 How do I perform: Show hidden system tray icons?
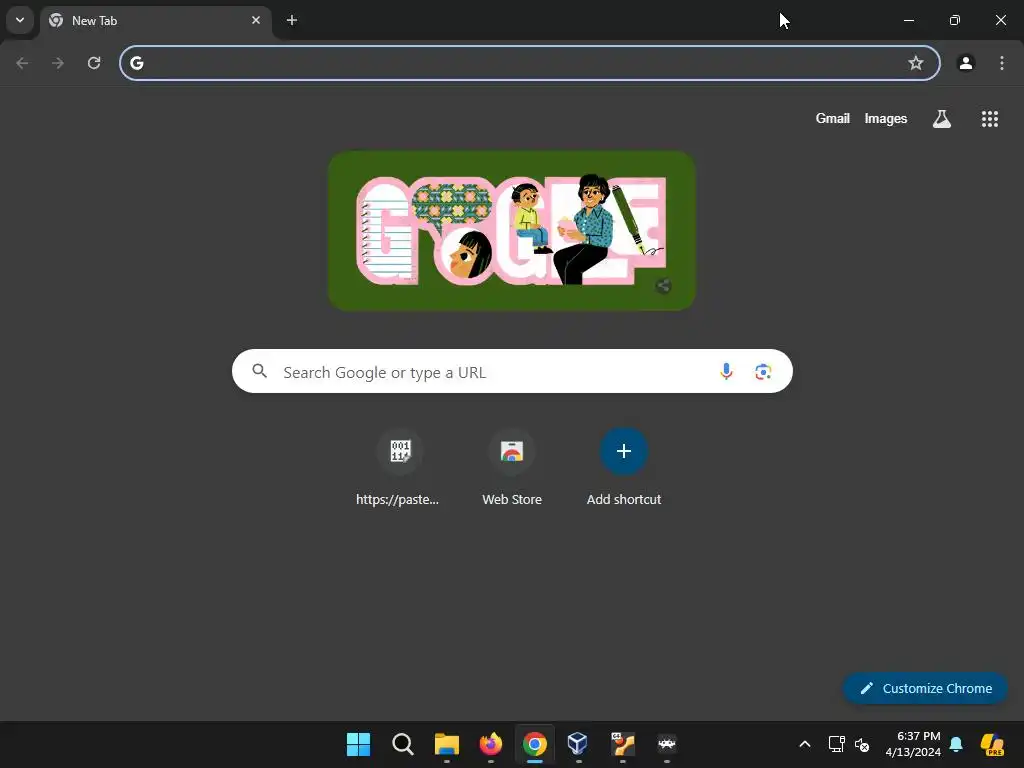[x=805, y=744]
